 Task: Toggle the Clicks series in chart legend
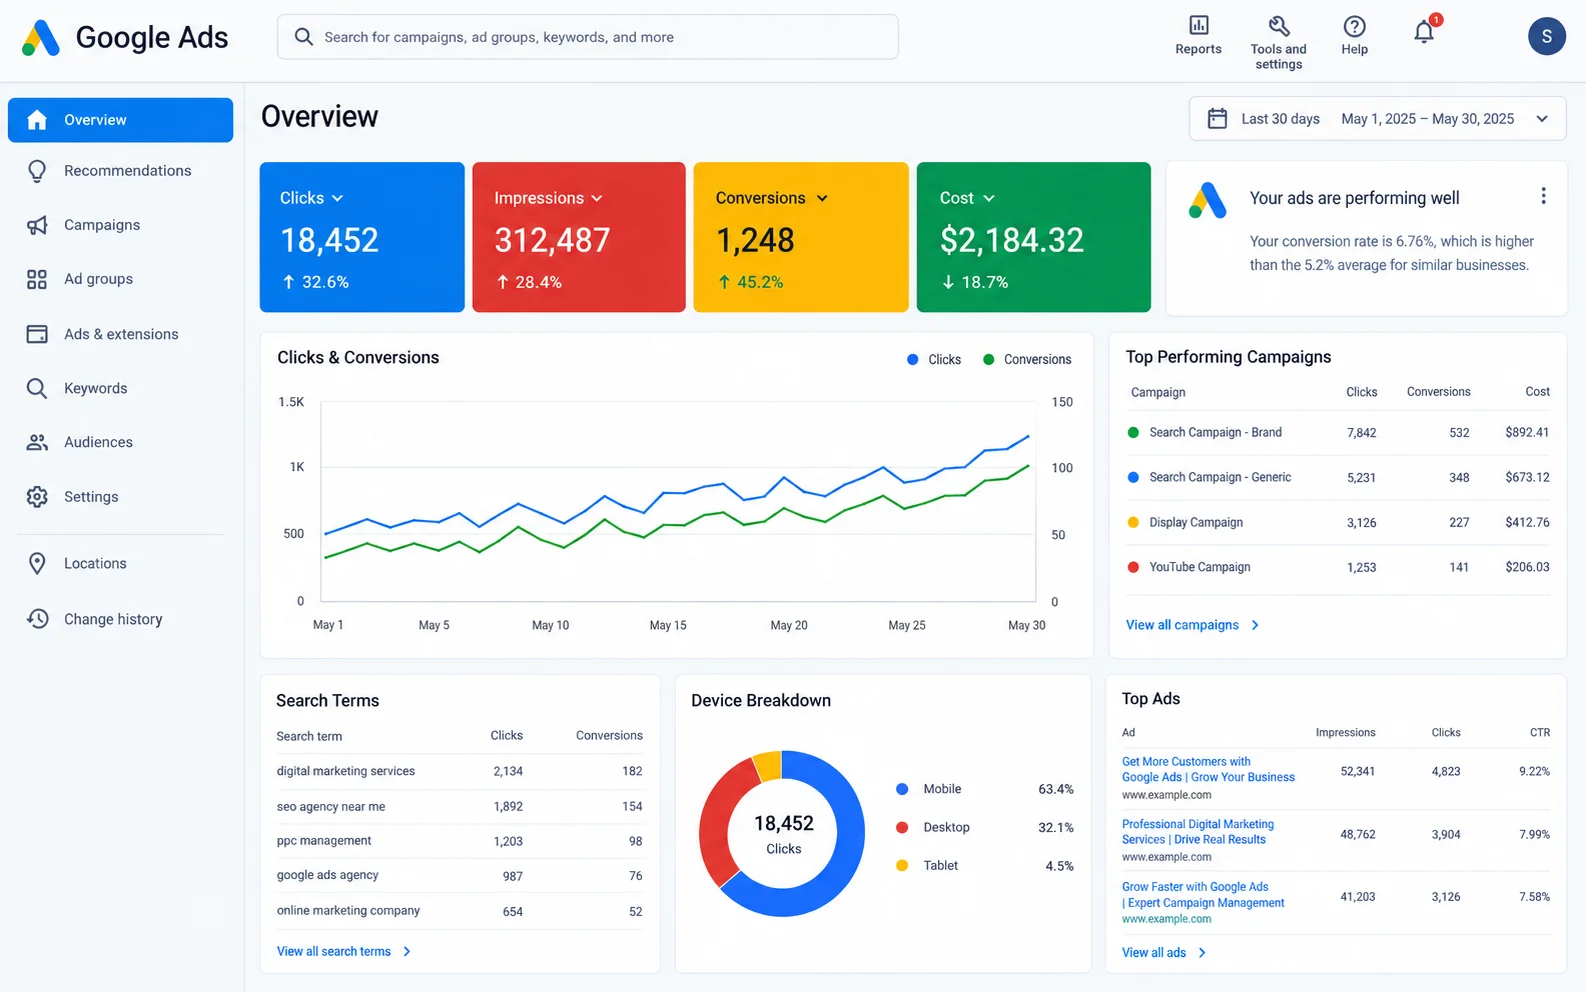(934, 360)
